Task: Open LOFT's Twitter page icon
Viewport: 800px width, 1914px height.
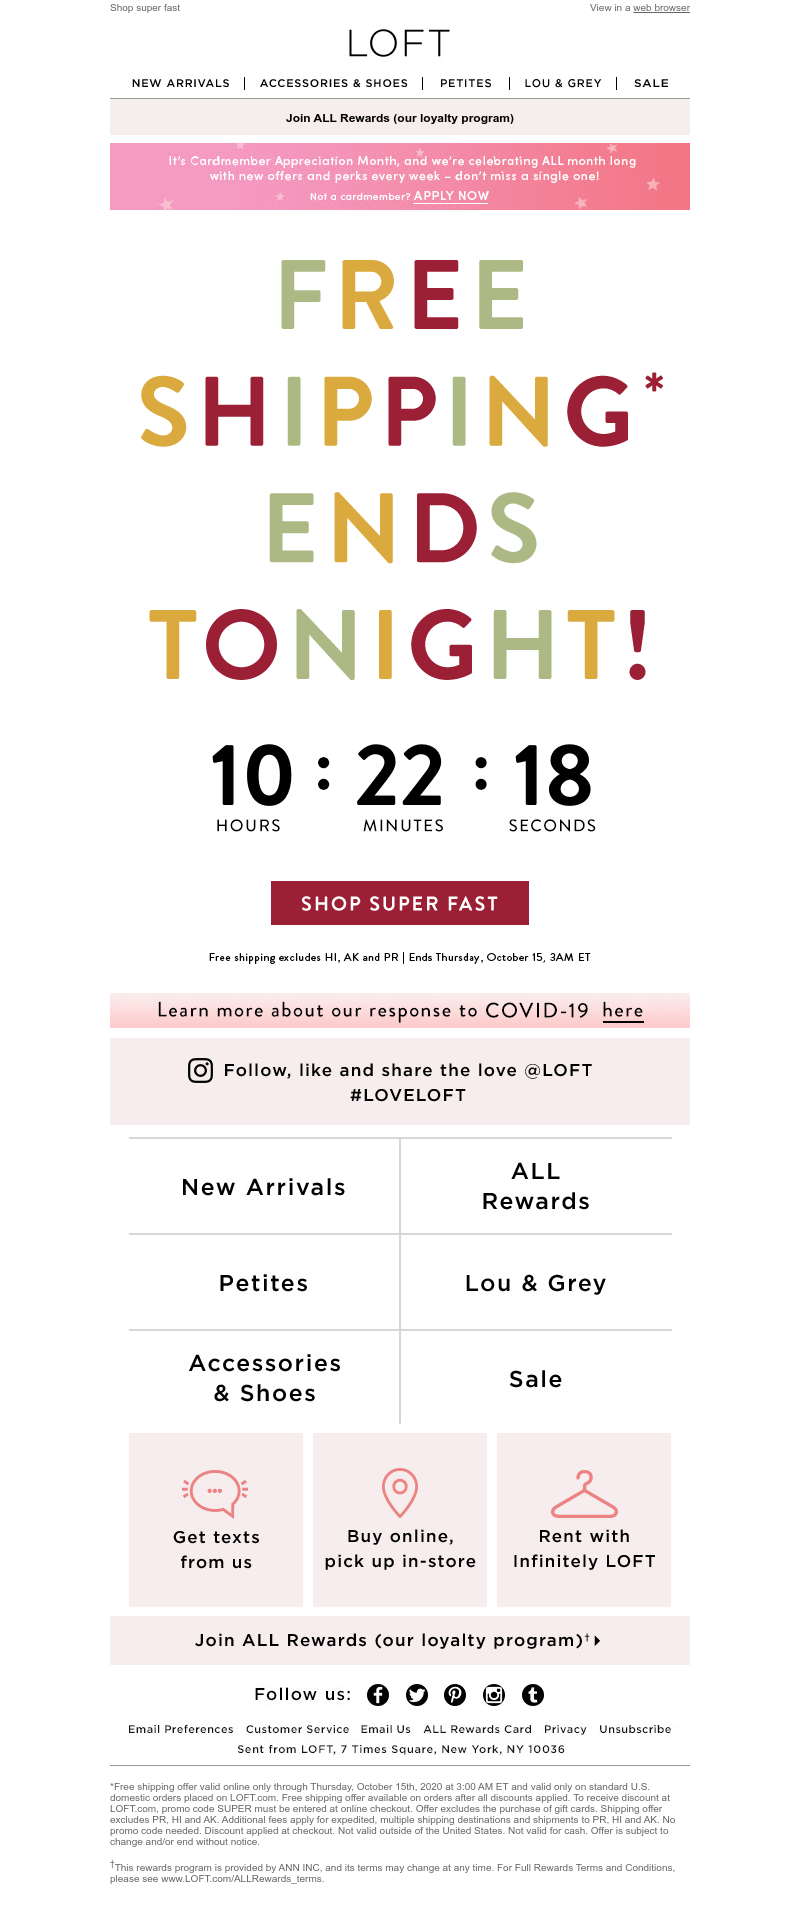Action: 417,1694
